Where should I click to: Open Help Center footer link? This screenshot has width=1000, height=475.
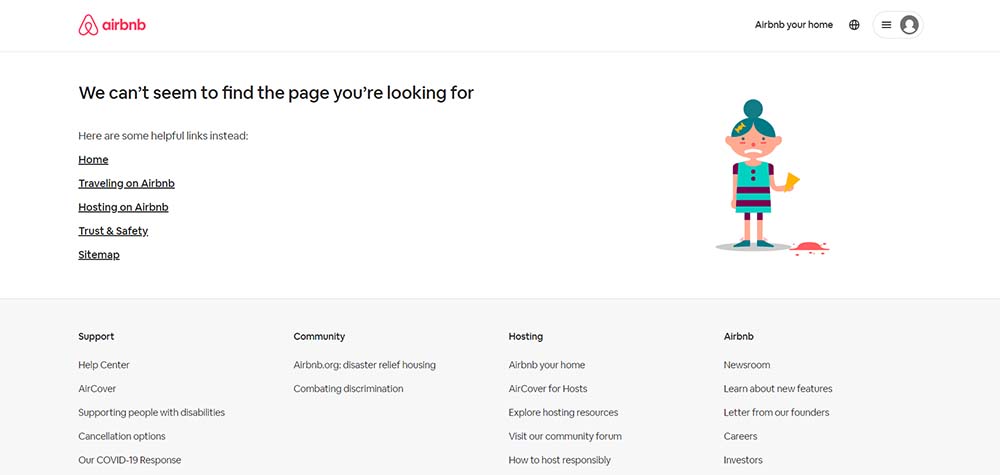pyautogui.click(x=104, y=365)
